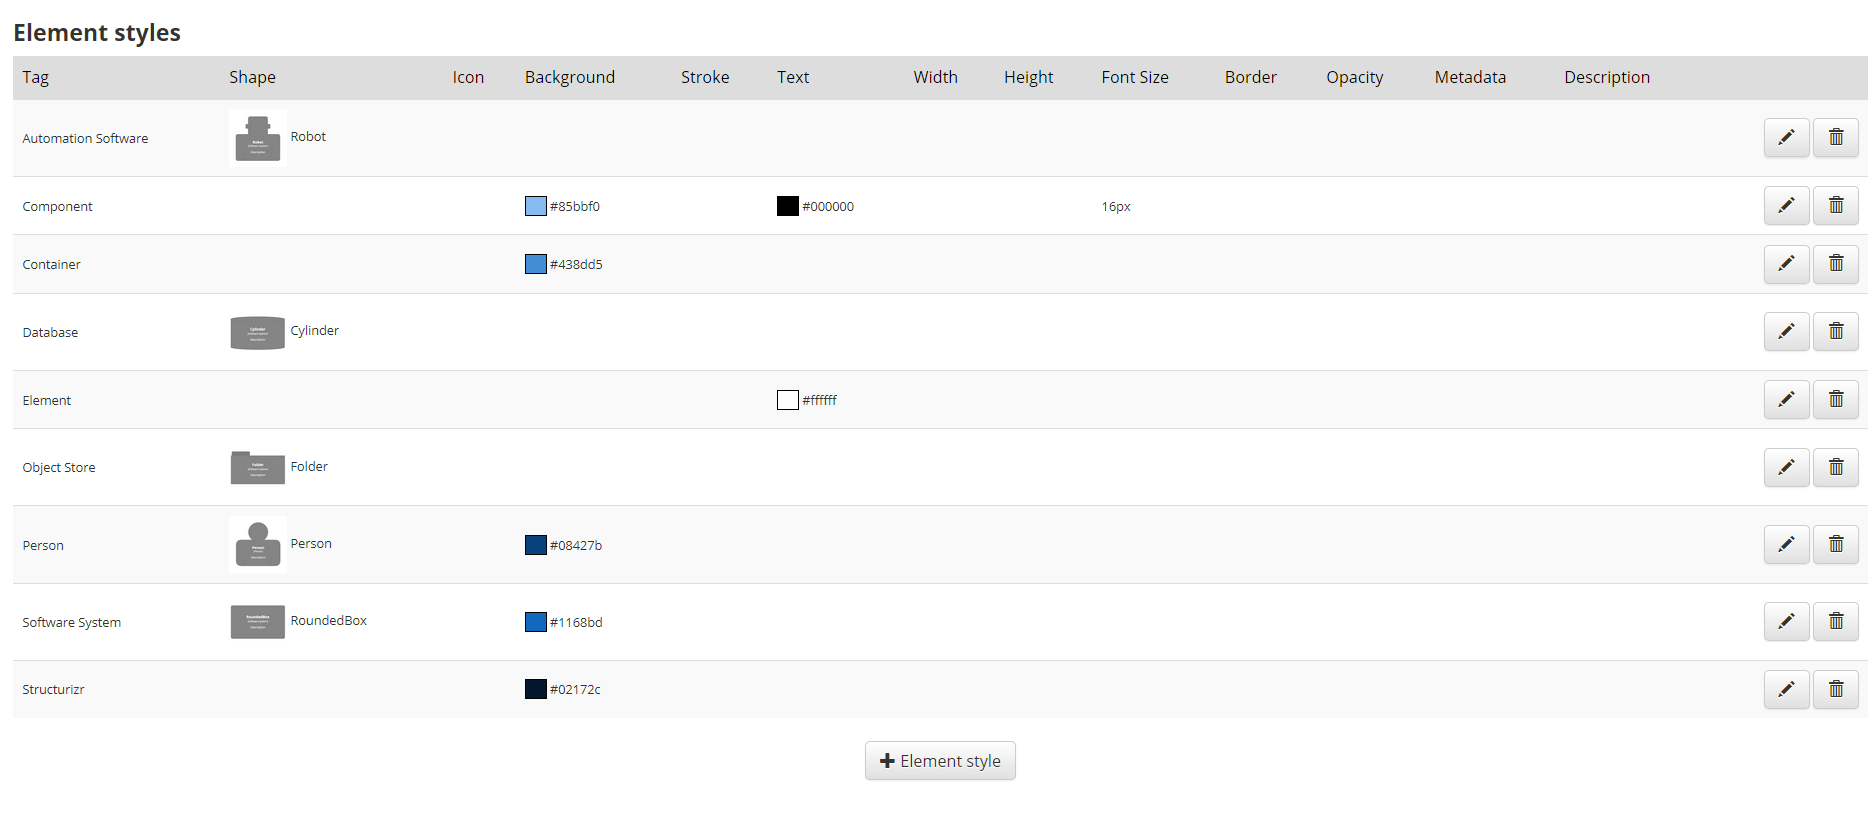This screenshot has width=1872, height=819.
Task: Remove the Element style with trash icon
Action: click(1836, 399)
